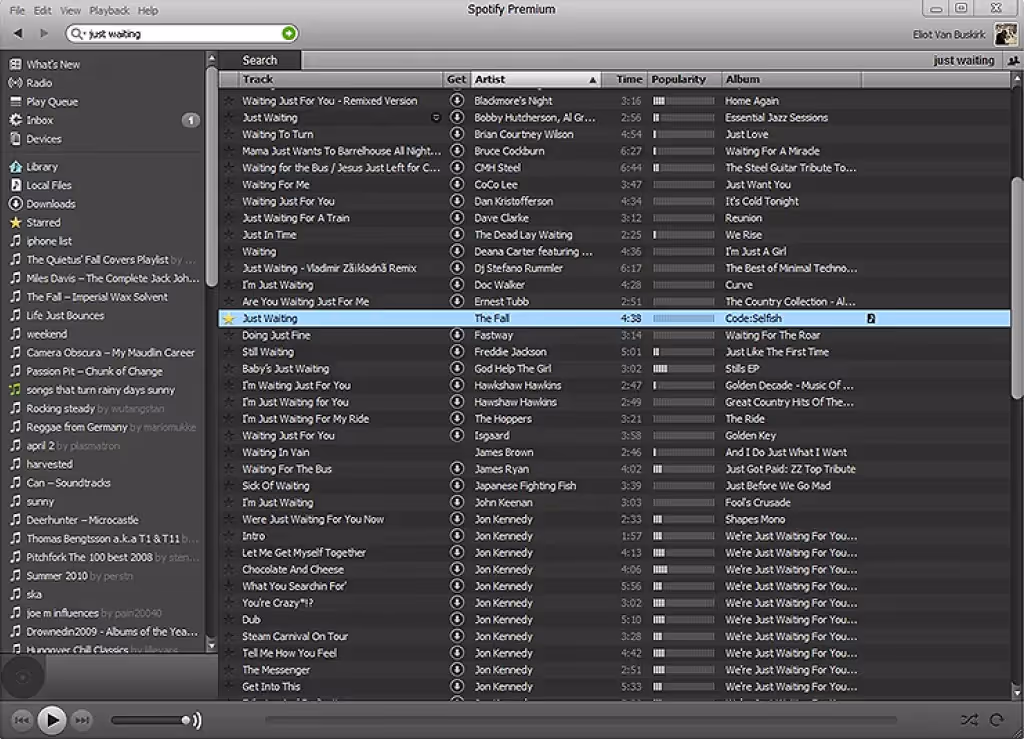The width and height of the screenshot is (1024, 739).
Task: Star the track Doing Just Fine
Action: point(228,334)
